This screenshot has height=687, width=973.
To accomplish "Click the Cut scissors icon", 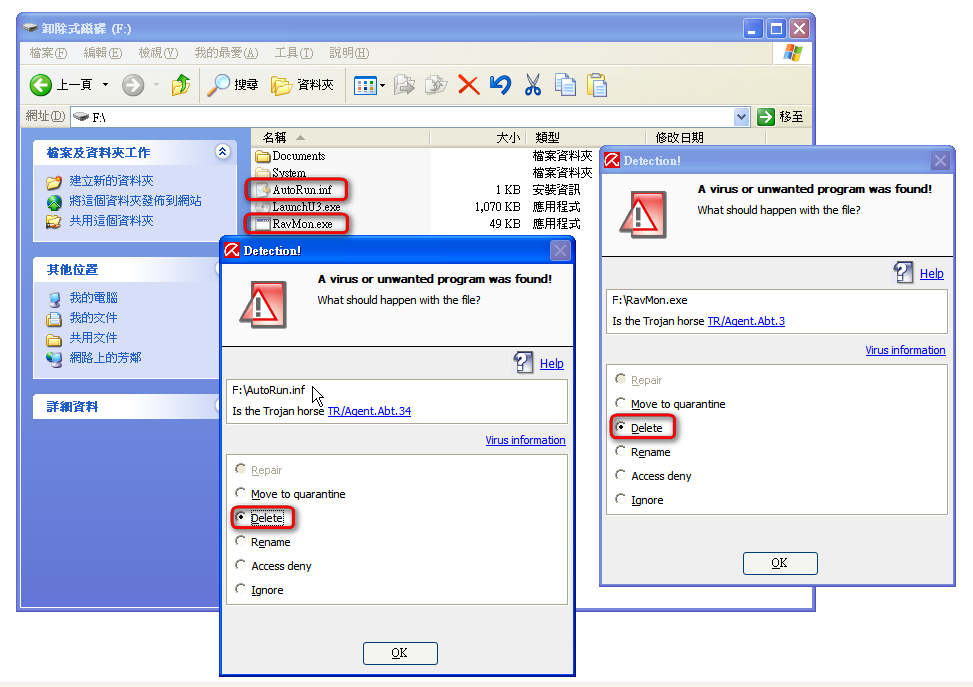I will pyautogui.click(x=532, y=85).
